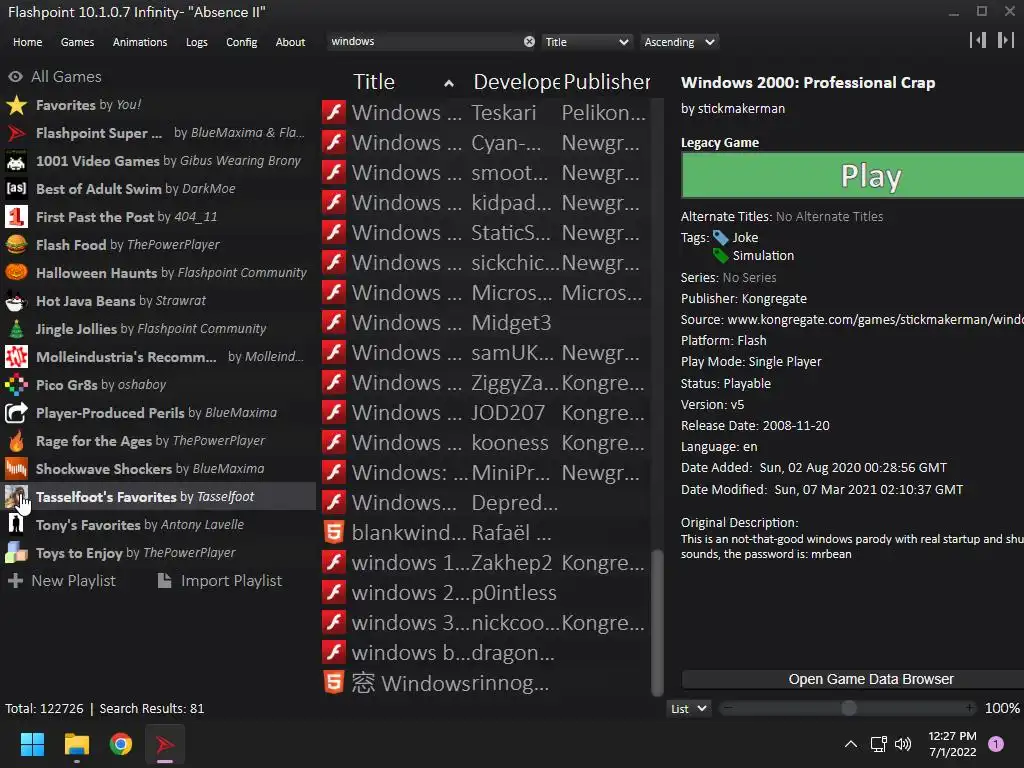The width and height of the screenshot is (1024, 768).
Task: Open the About page
Action: (x=290, y=42)
